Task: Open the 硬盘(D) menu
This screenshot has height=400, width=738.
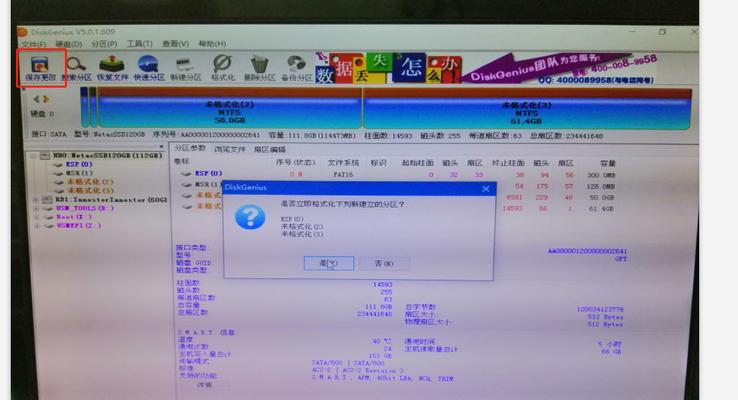Action: pos(69,44)
